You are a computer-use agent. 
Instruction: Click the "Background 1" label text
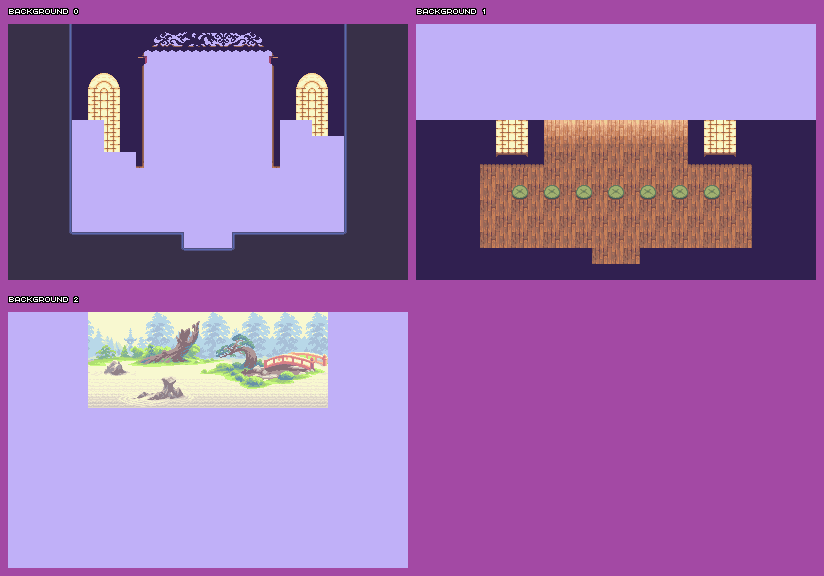pyautogui.click(x=451, y=12)
